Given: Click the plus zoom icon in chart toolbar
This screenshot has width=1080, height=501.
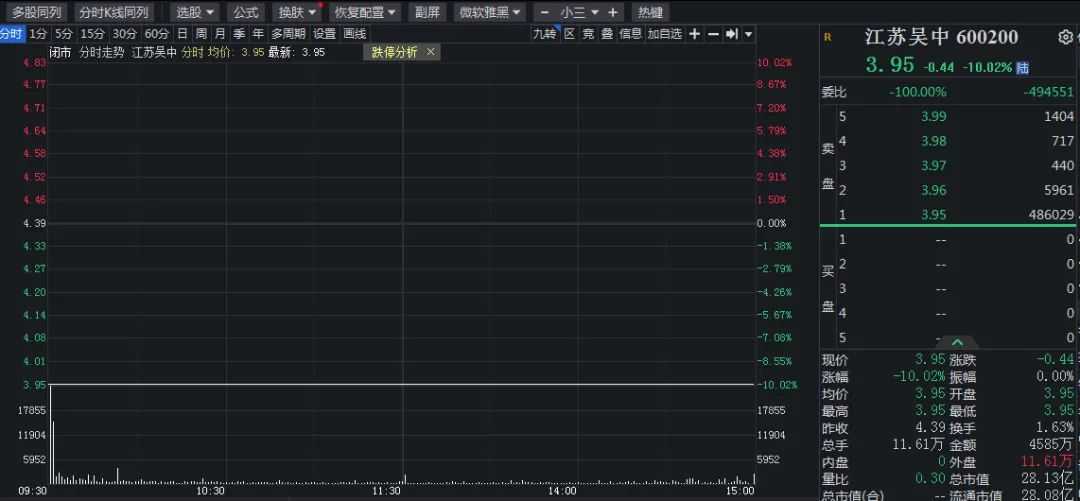Looking at the screenshot, I should 695,34.
